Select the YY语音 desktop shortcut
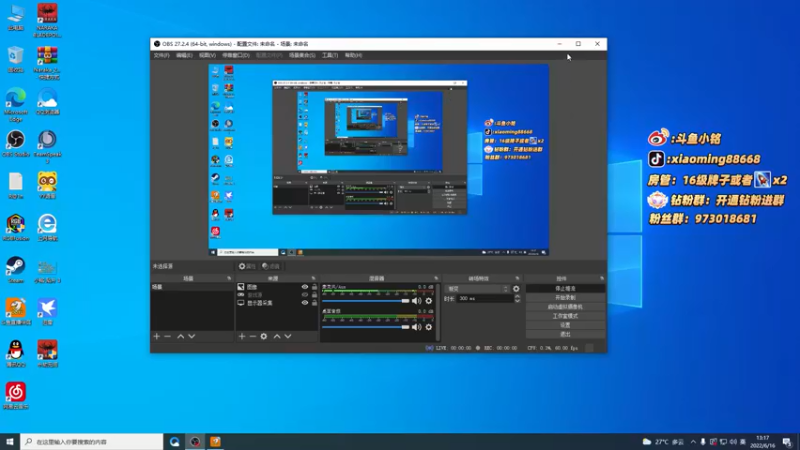 tap(47, 185)
